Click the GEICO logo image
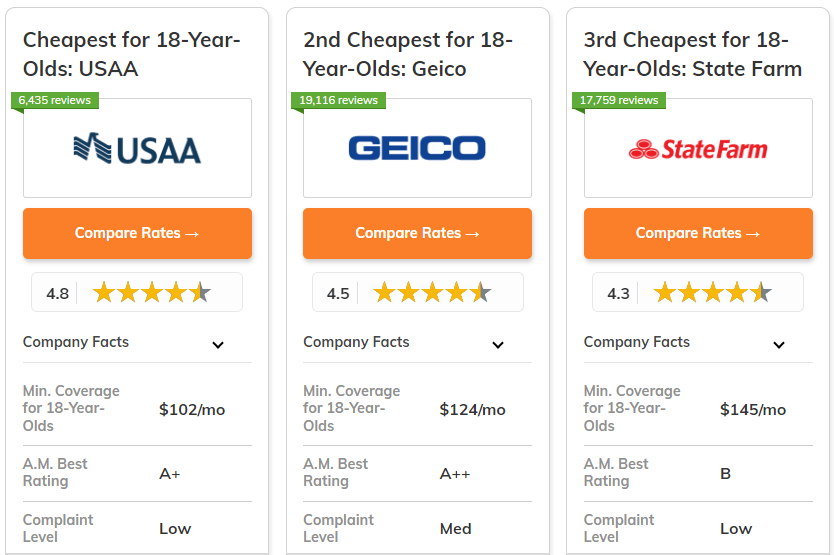Image resolution: width=834 pixels, height=555 pixels. coord(417,148)
